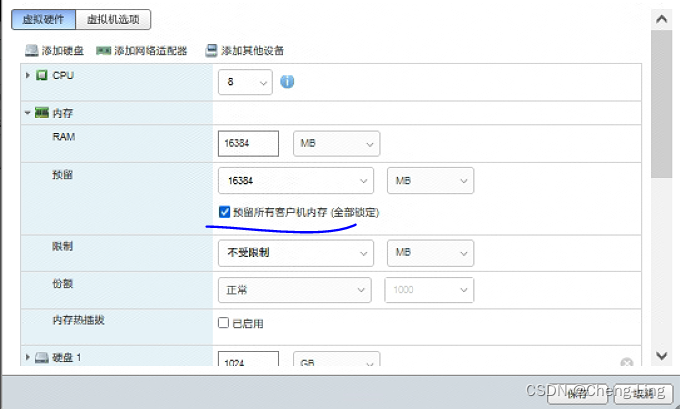Image resolution: width=680 pixels, height=409 pixels.
Task: Click the 硬盘 1 disk icon
Action: click(x=42, y=358)
